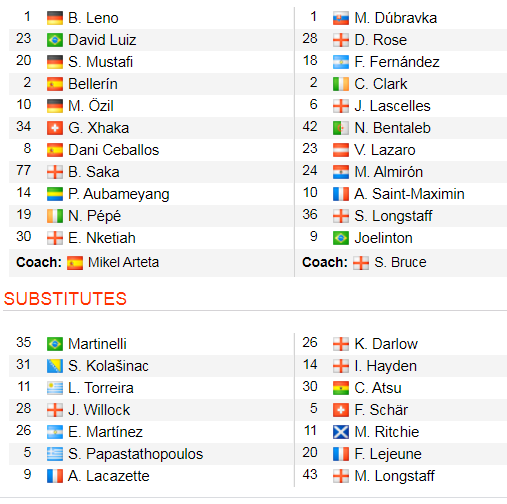Open A. Saint-Maximin player link
The image size is (507, 504).
[409, 194]
